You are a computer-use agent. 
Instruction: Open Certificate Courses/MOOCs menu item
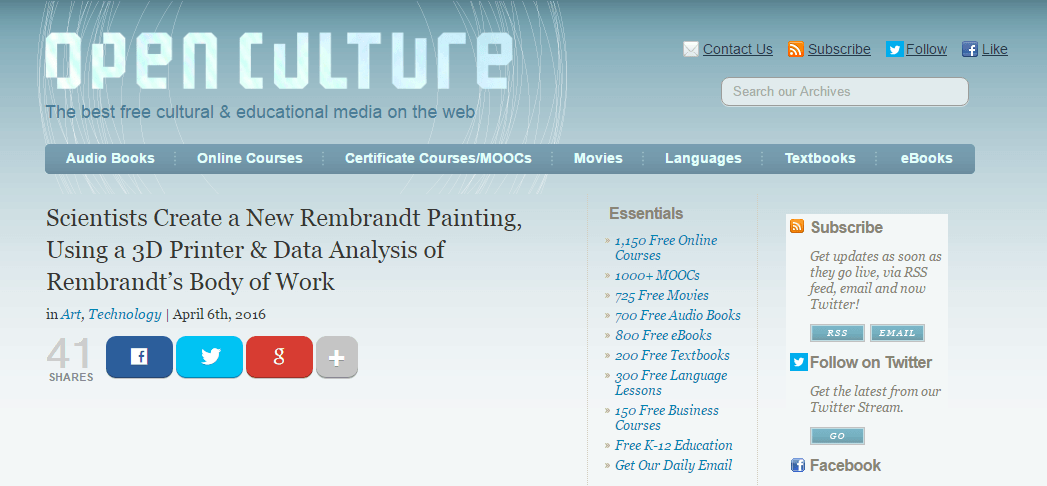click(x=438, y=158)
